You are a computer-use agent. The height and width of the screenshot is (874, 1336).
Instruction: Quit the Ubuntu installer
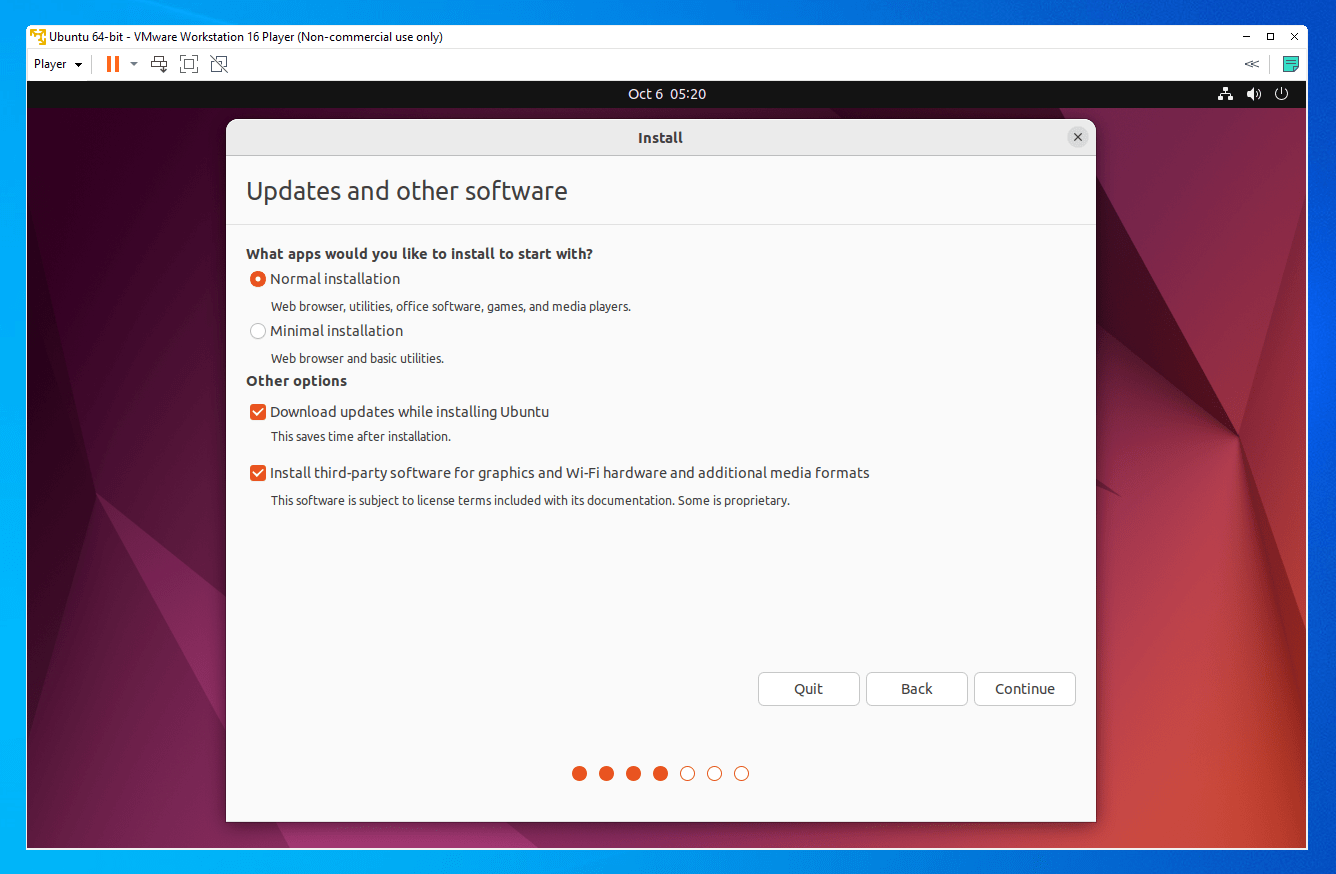pos(809,689)
